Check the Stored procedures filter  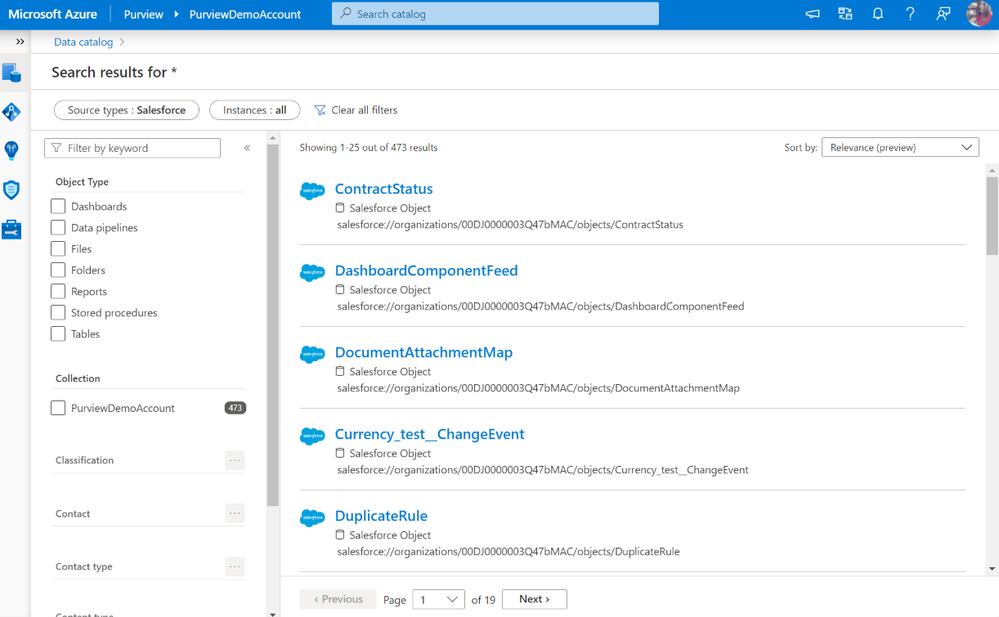point(58,312)
